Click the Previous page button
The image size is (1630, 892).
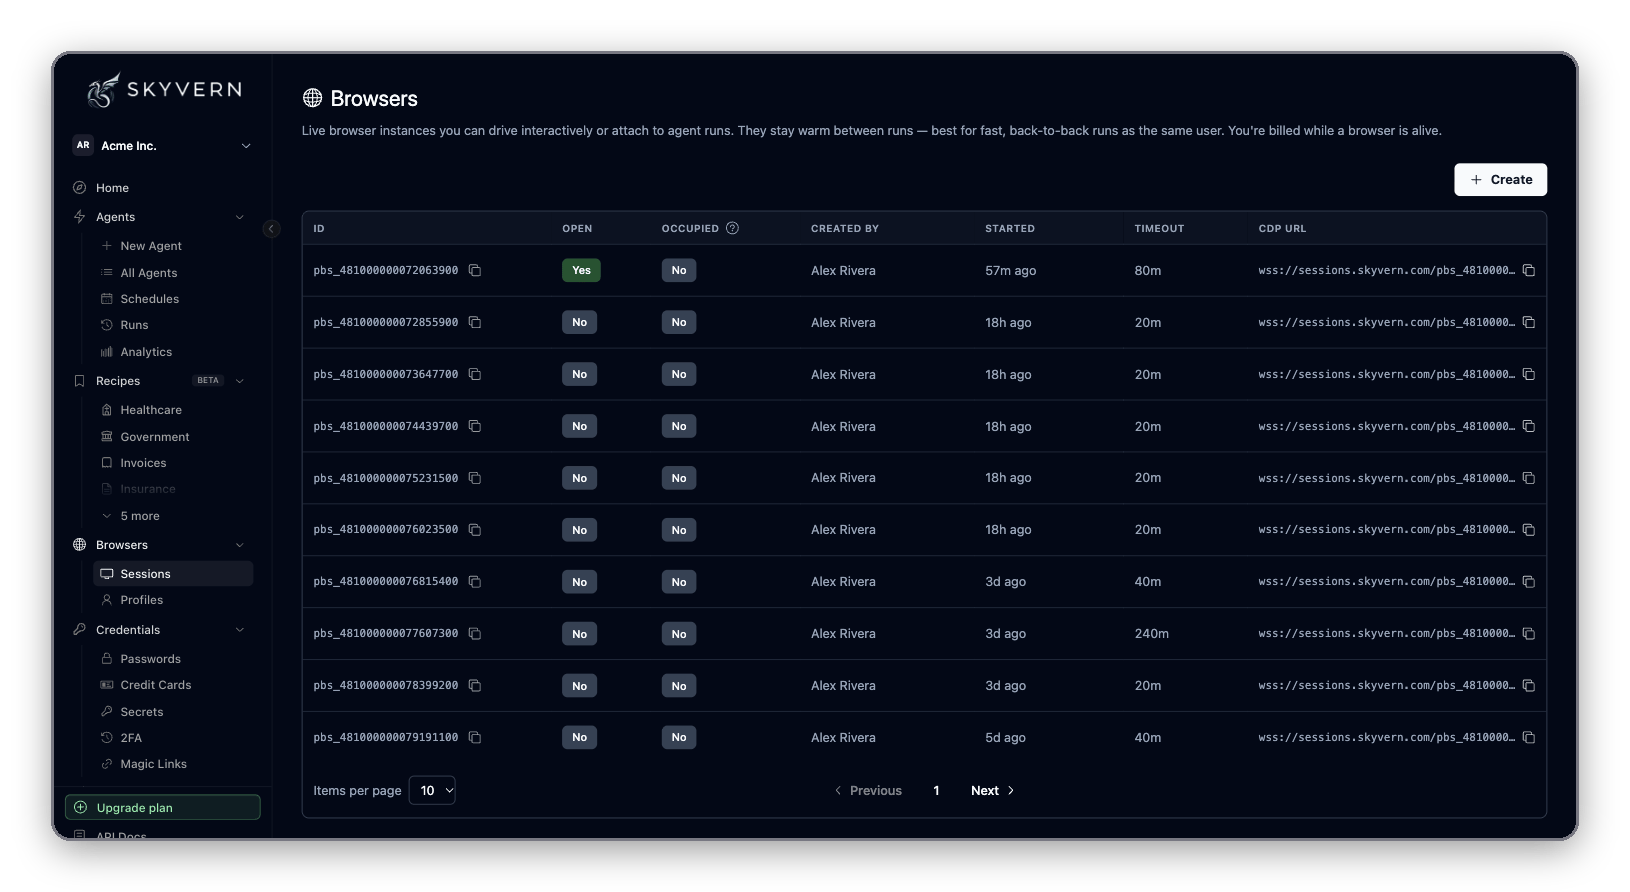pos(868,791)
